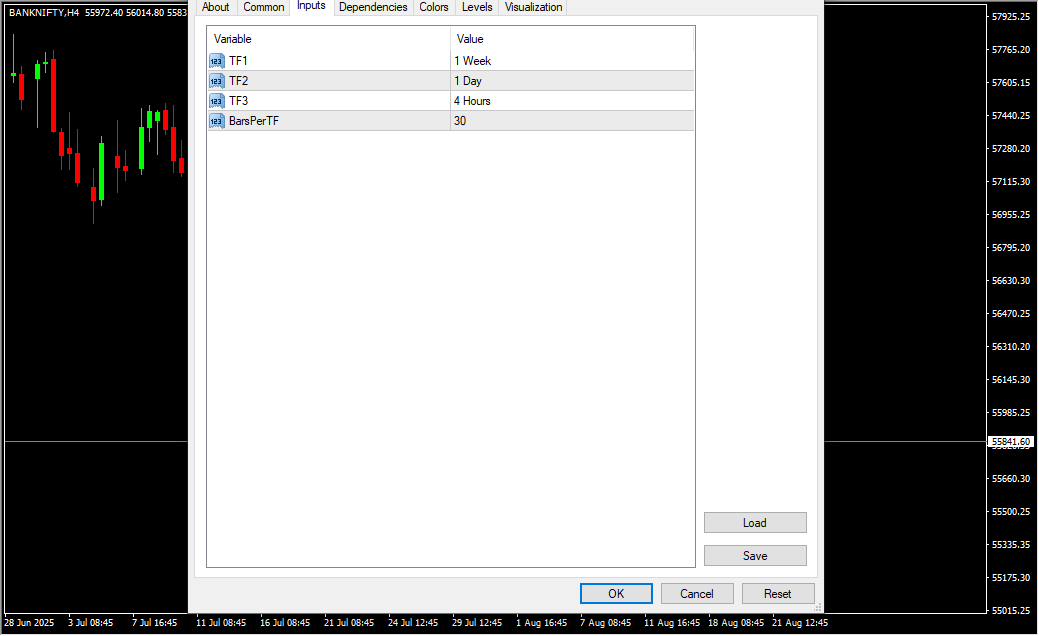This screenshot has height=636, width=1039.
Task: Click the icon next to BarsPerTF
Action: [x=217, y=121]
